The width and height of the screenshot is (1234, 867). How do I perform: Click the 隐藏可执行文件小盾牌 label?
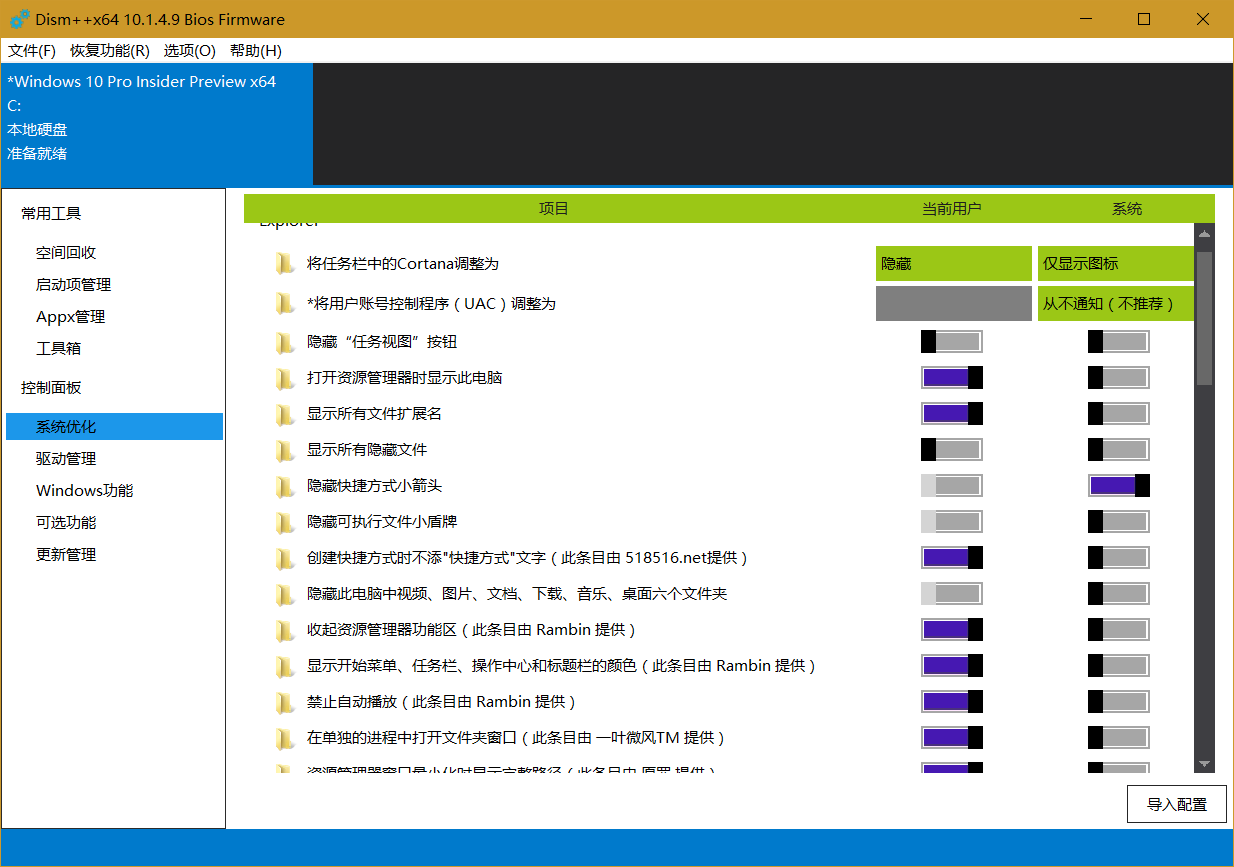coord(382,522)
